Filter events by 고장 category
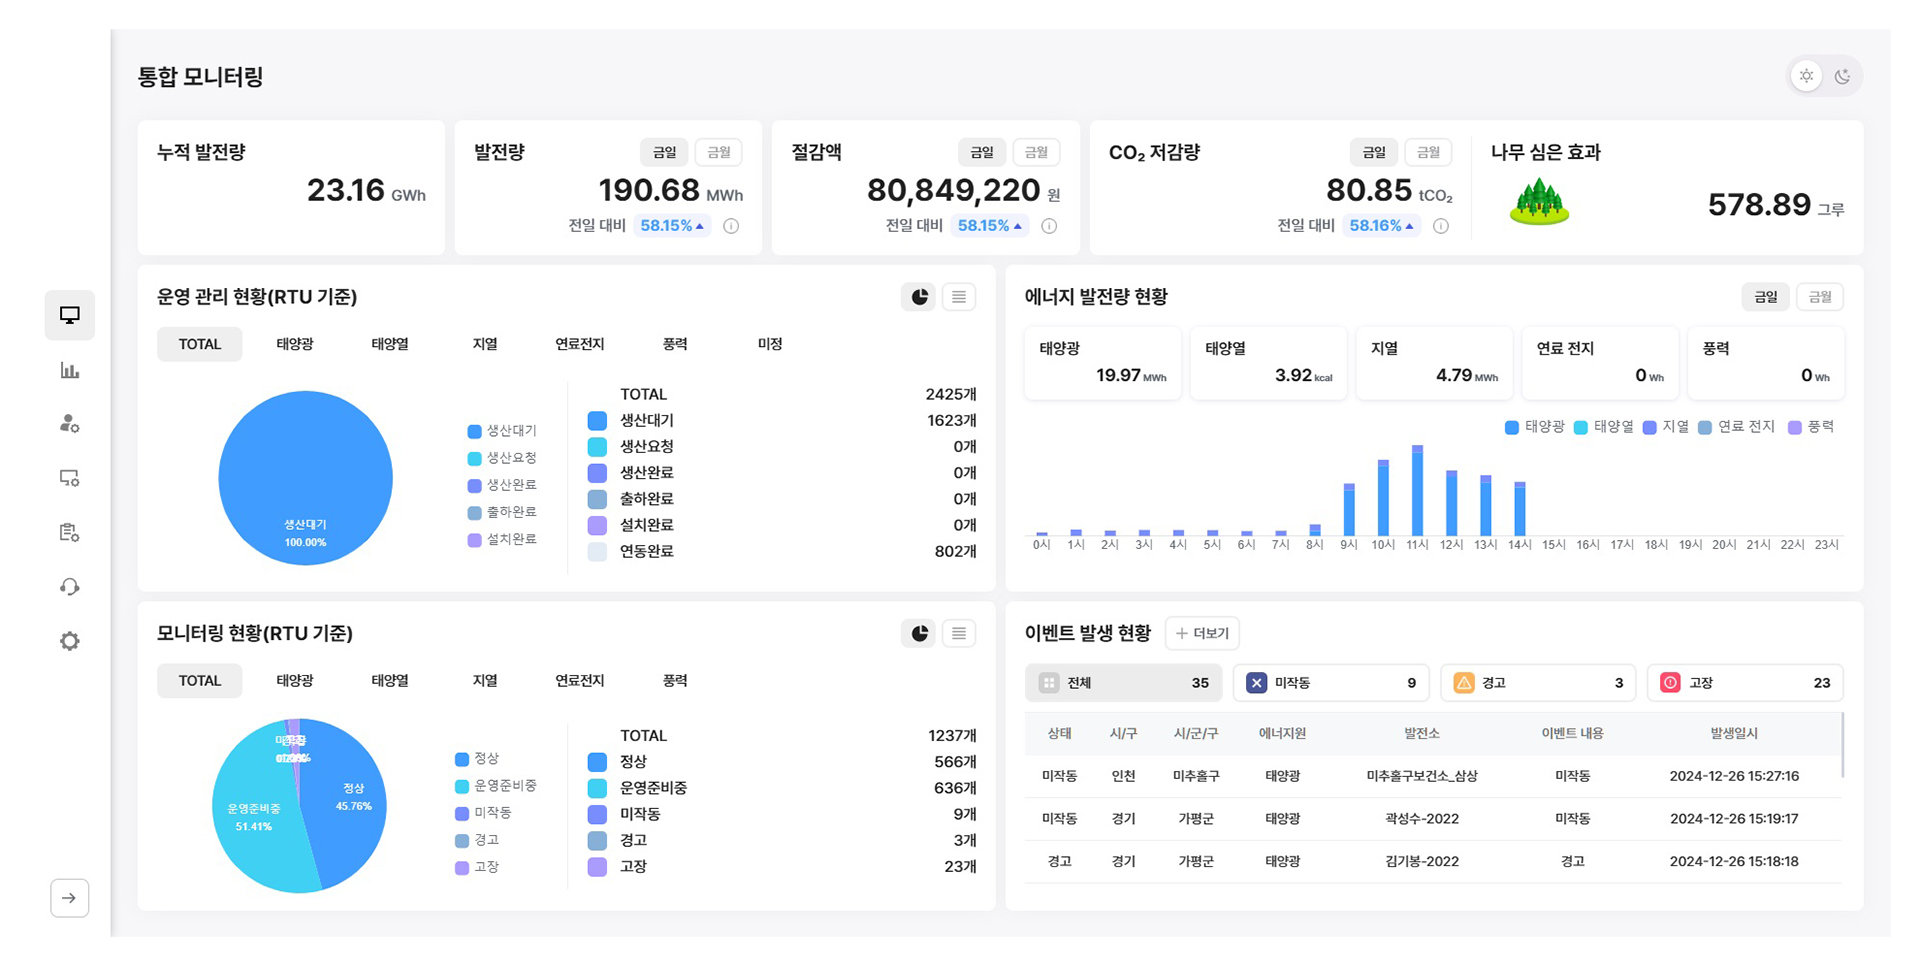This screenshot has height=966, width=1920. (1744, 683)
